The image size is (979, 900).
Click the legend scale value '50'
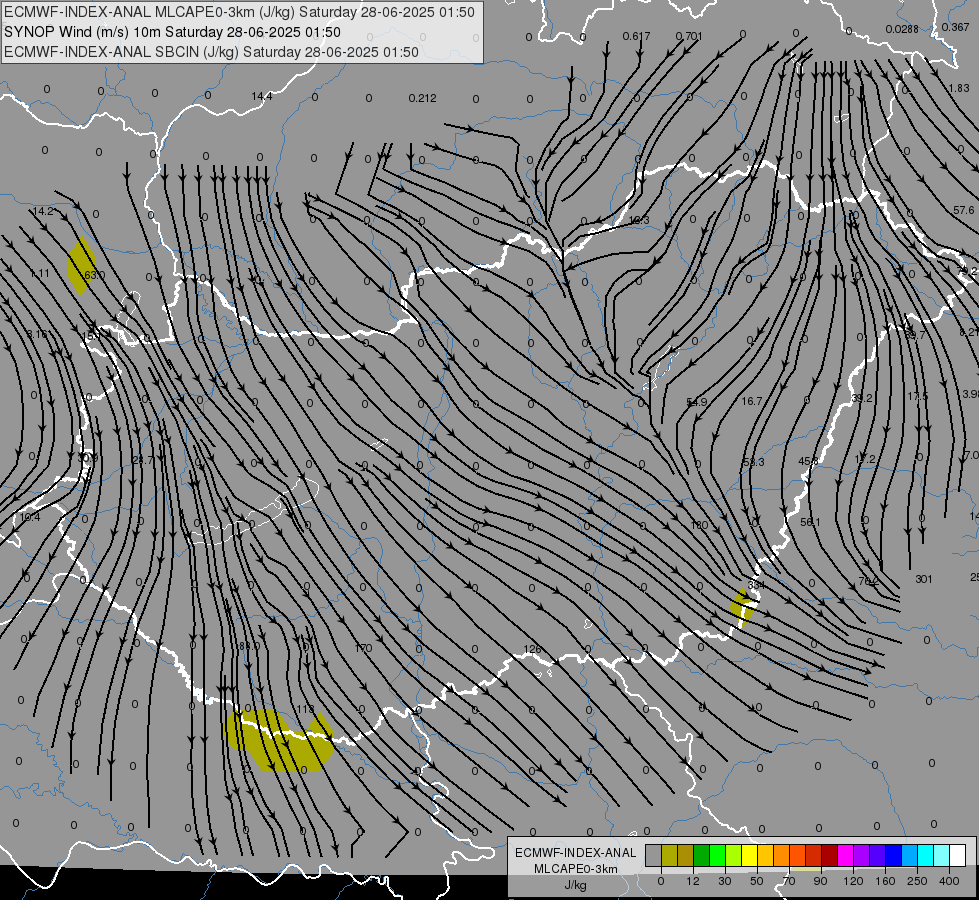click(x=757, y=881)
